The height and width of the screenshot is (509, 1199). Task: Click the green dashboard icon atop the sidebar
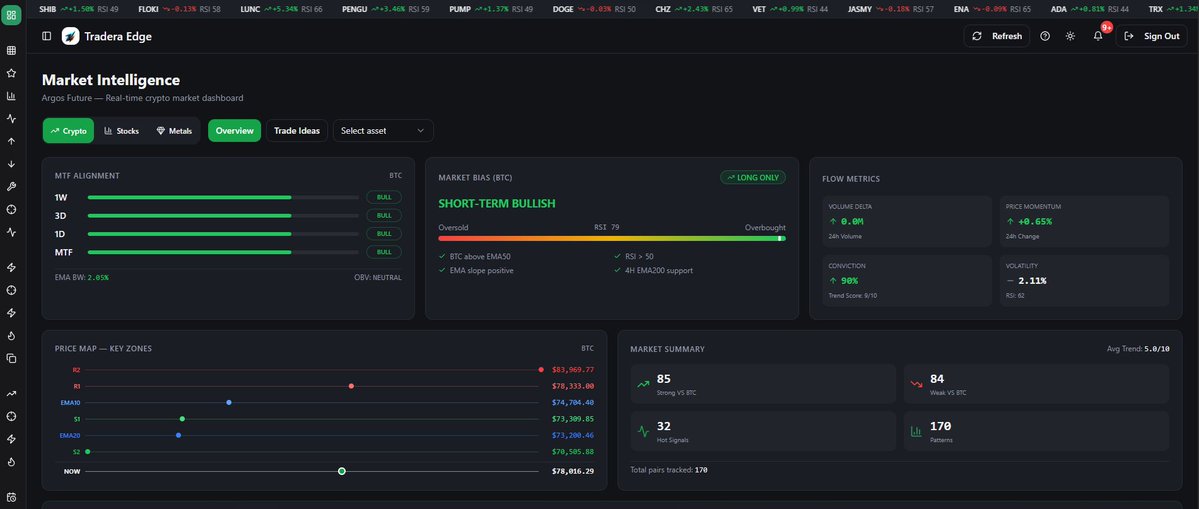coord(11,14)
